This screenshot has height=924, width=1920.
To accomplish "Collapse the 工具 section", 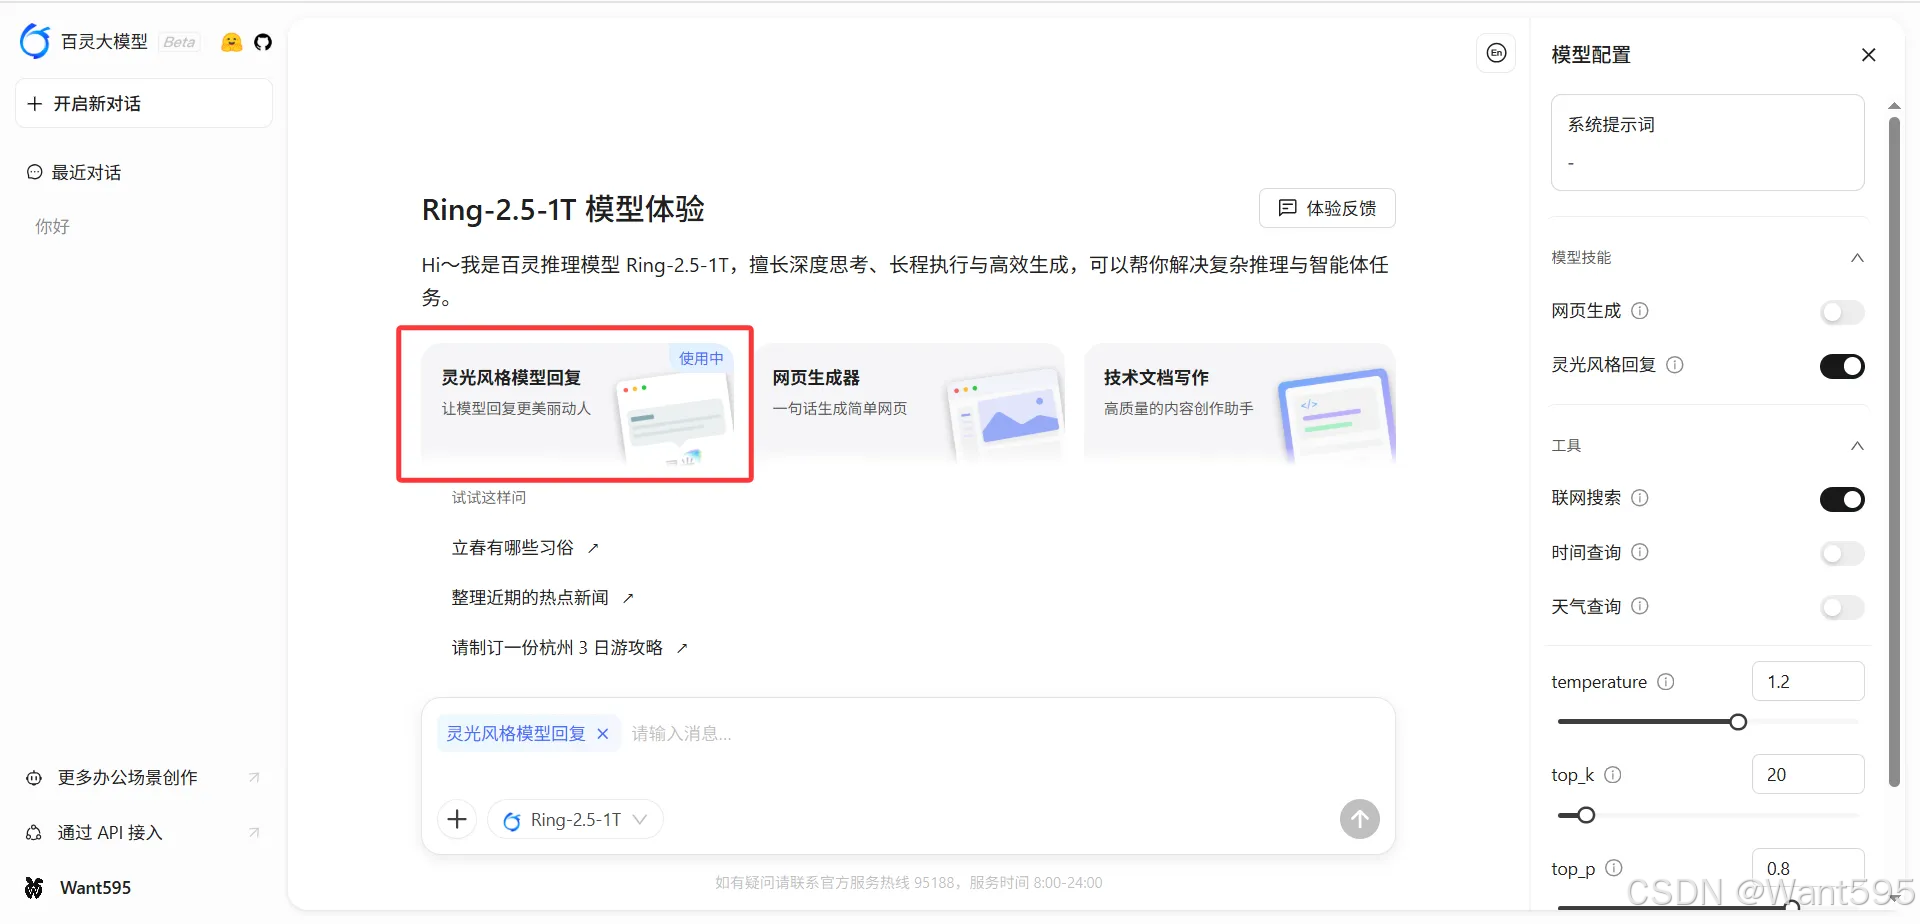I will pos(1857,446).
